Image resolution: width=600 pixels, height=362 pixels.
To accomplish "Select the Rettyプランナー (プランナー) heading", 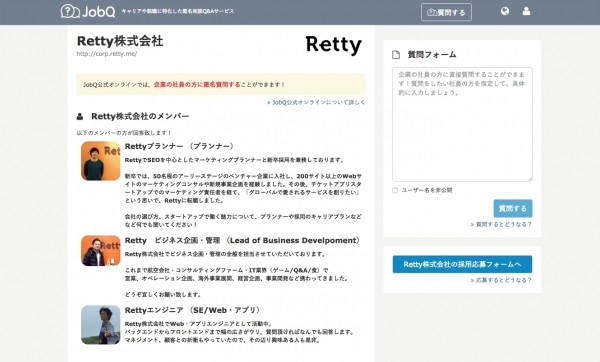I will tap(180, 146).
